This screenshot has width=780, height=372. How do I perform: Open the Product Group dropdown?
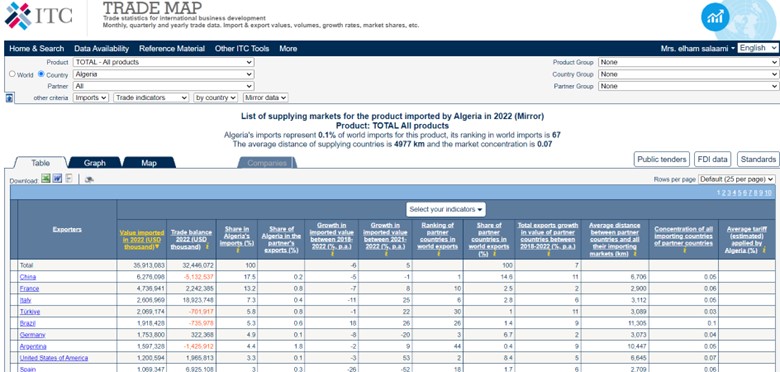pyautogui.click(x=688, y=62)
